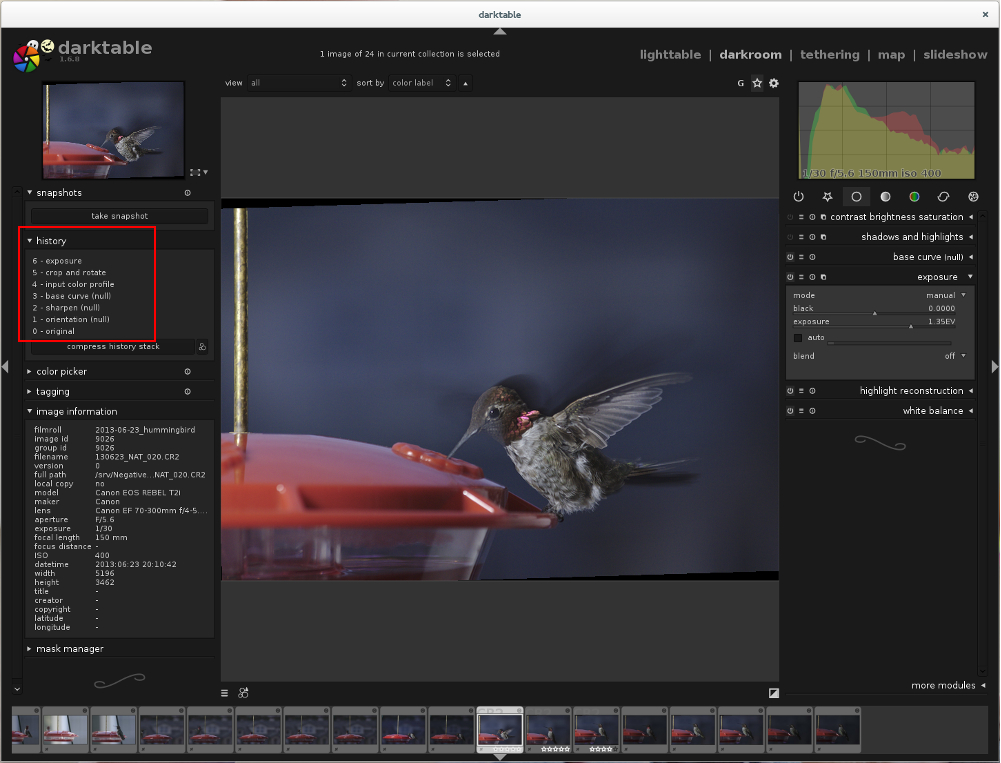Click the take snapshot button
The height and width of the screenshot is (763, 1001).
[119, 216]
